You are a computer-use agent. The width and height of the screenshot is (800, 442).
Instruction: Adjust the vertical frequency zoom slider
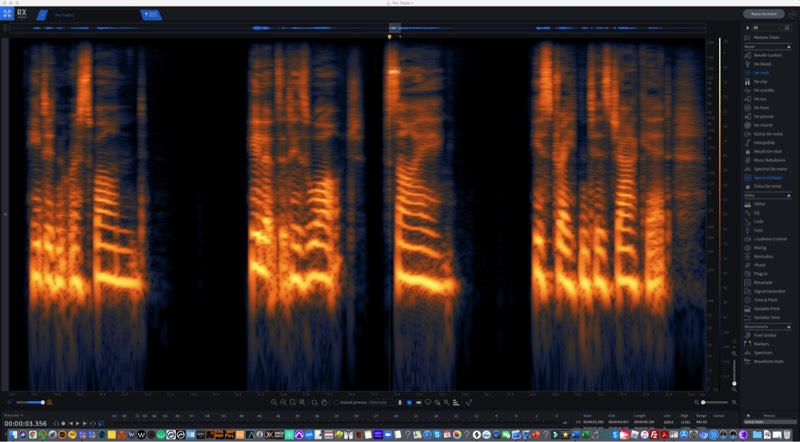[x=734, y=373]
